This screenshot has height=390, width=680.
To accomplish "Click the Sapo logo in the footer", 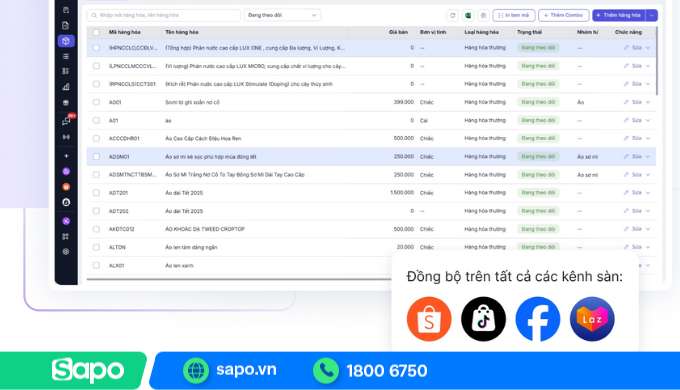I will point(88,370).
